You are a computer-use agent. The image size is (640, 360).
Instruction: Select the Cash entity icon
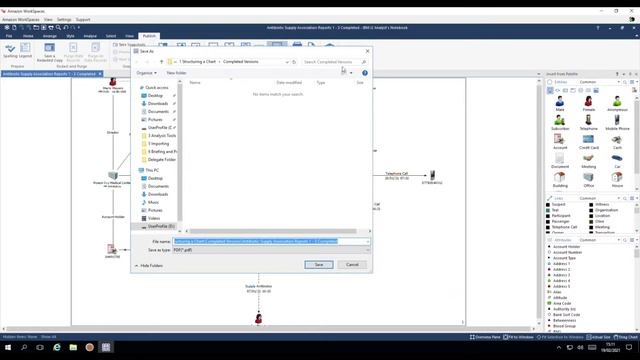pos(617,142)
